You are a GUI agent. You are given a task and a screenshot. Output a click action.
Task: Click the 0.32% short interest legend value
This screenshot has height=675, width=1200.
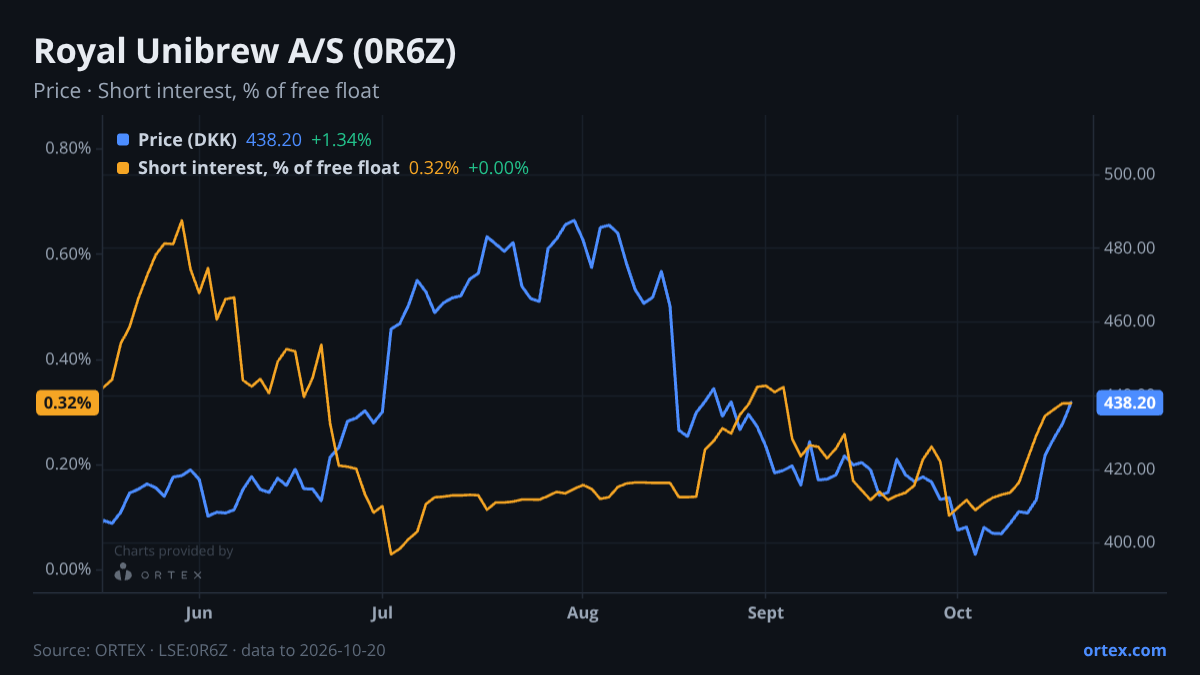tap(434, 168)
